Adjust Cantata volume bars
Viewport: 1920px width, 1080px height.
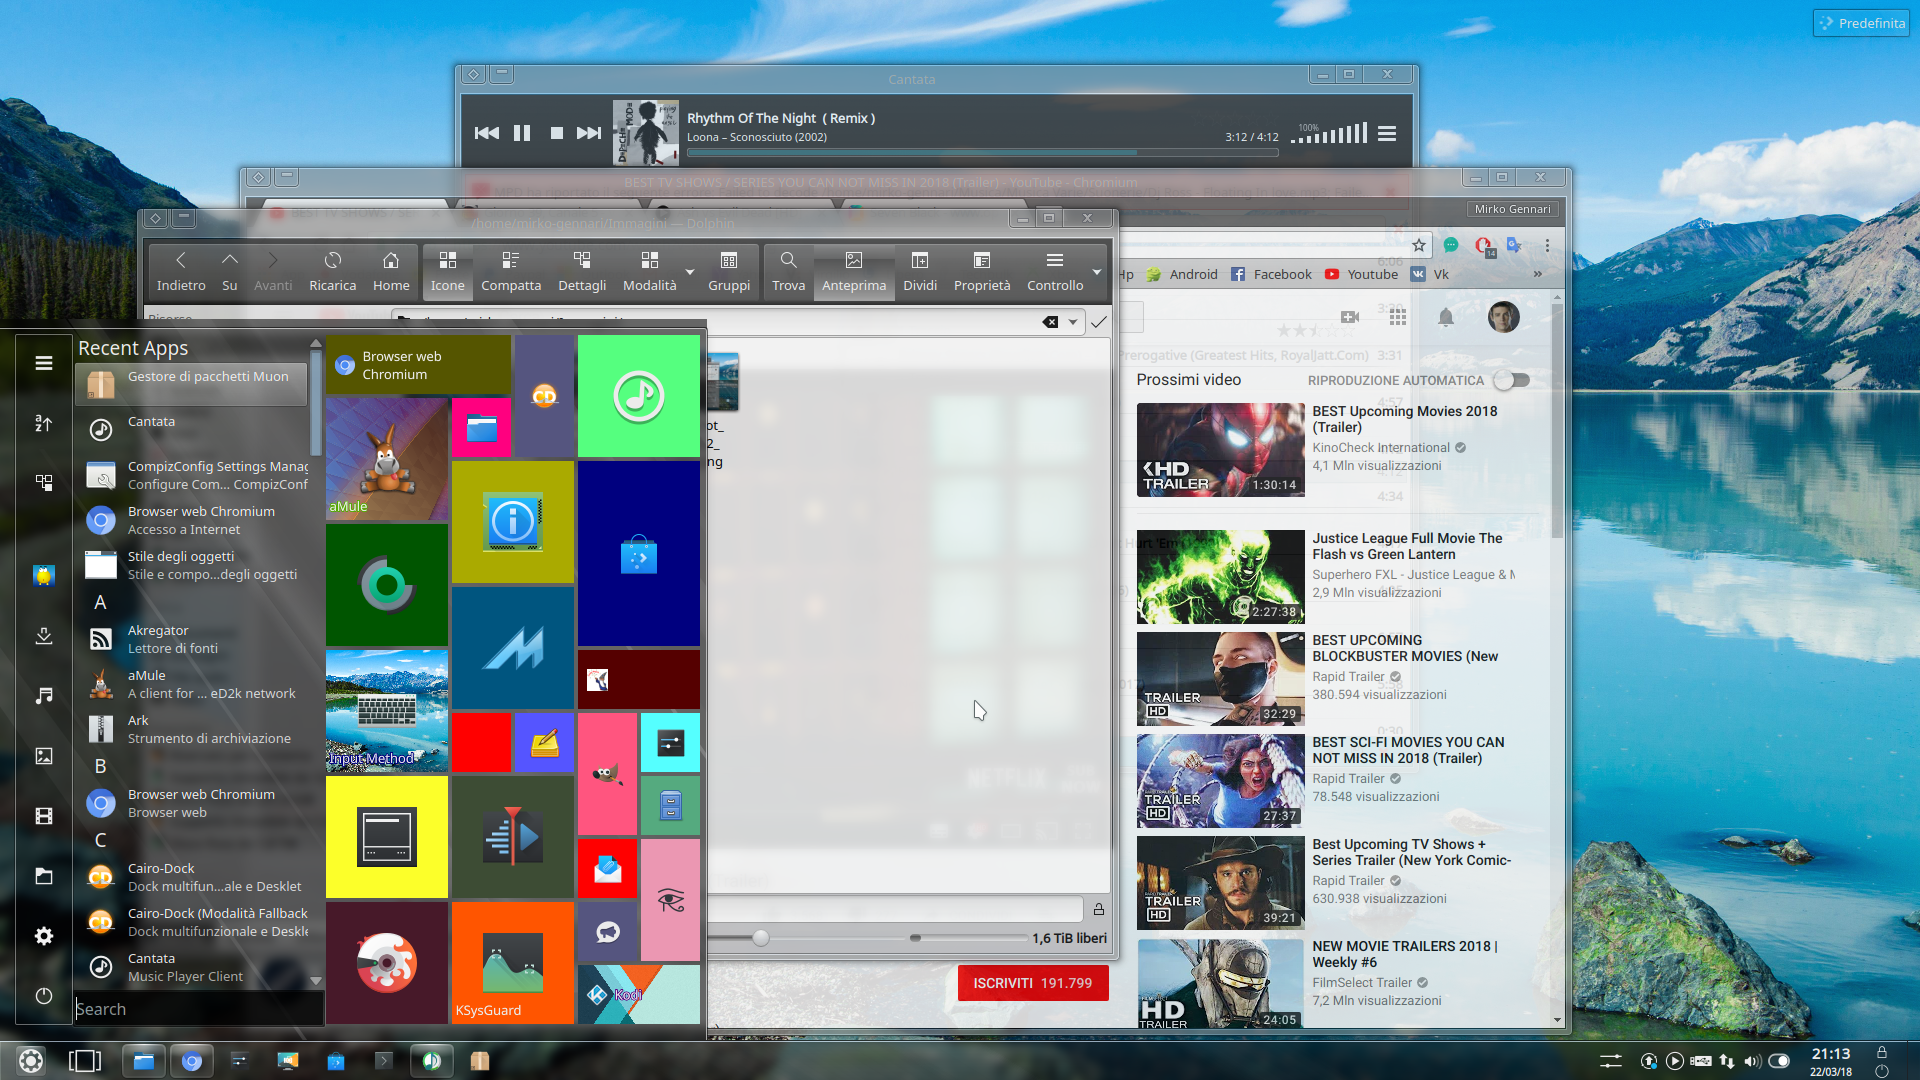1329,133
